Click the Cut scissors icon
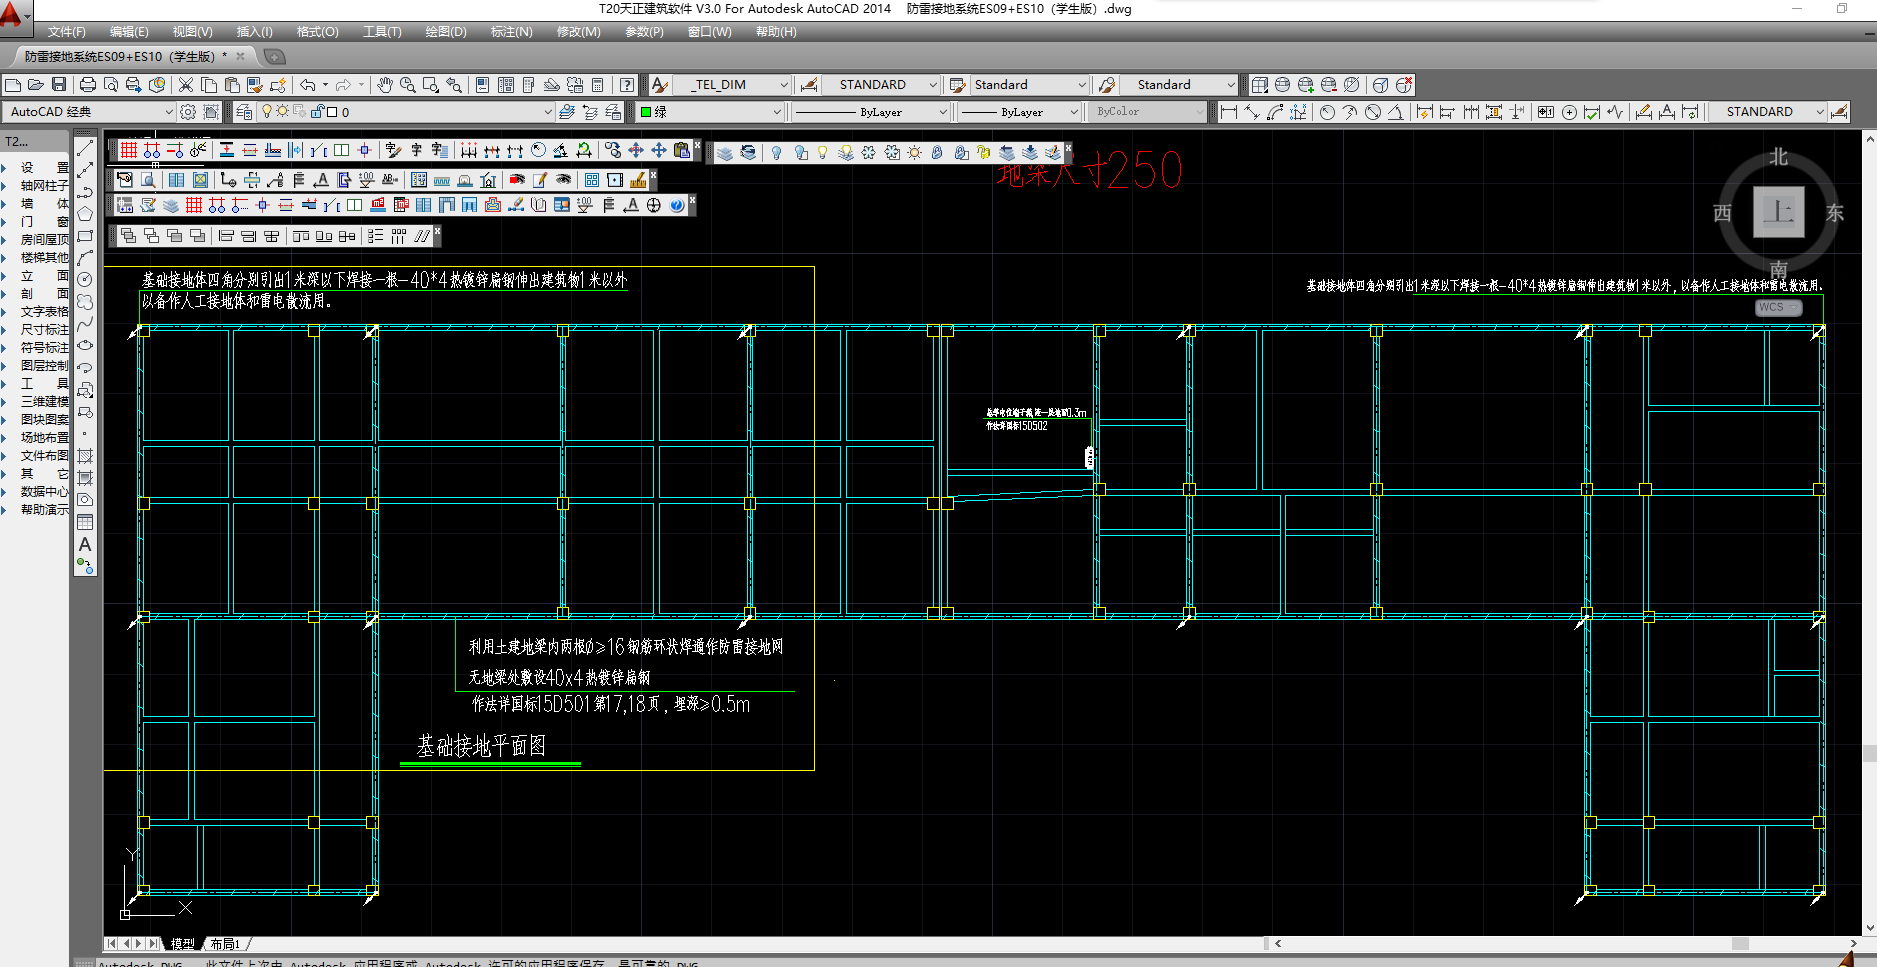1877x967 pixels. pos(186,85)
